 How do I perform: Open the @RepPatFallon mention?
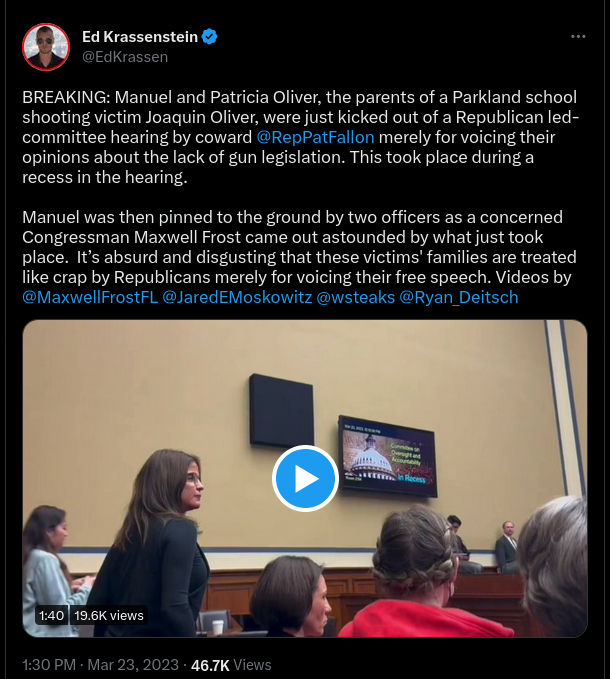[x=315, y=137]
